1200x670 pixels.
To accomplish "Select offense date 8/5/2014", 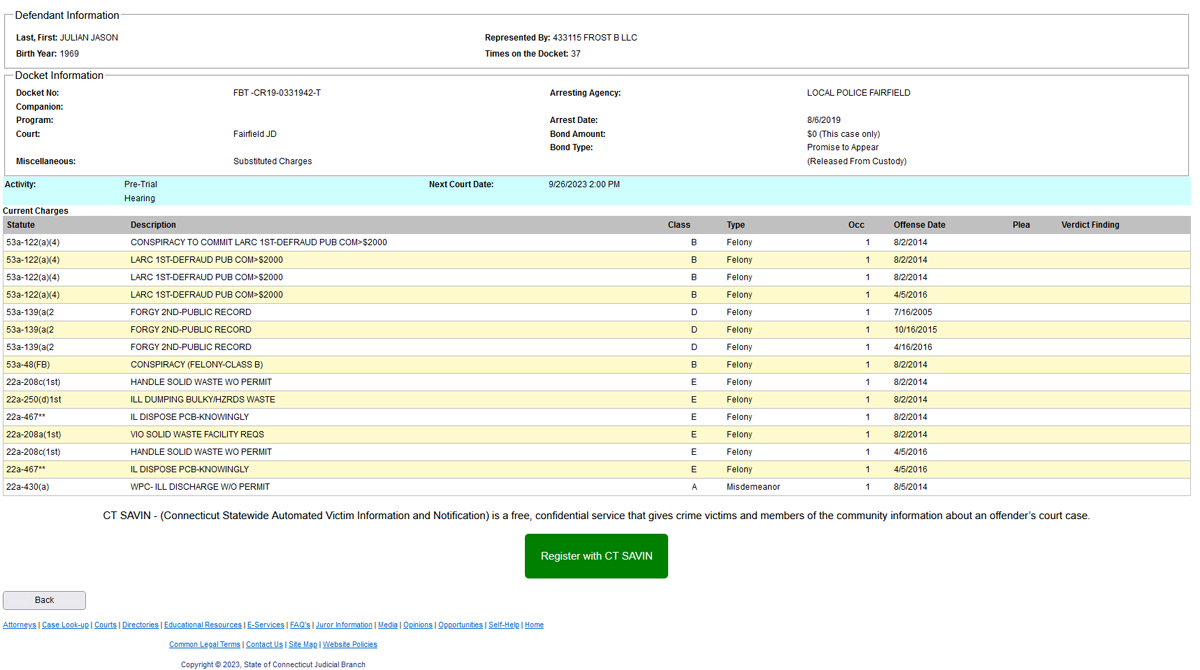I will point(910,487).
